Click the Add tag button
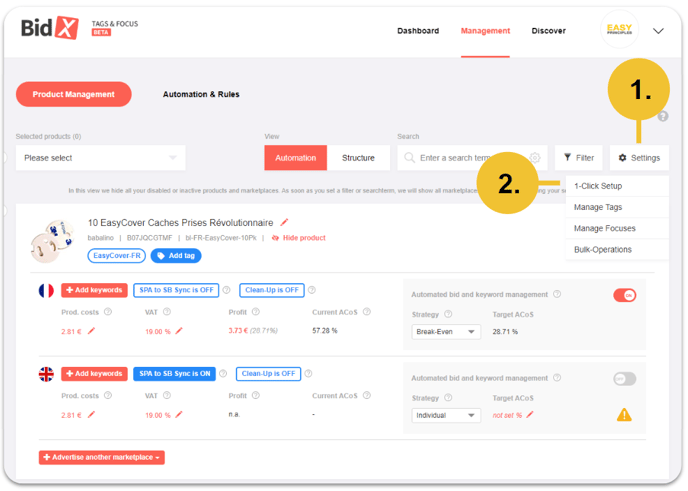This screenshot has width=688, height=491. pos(176,255)
